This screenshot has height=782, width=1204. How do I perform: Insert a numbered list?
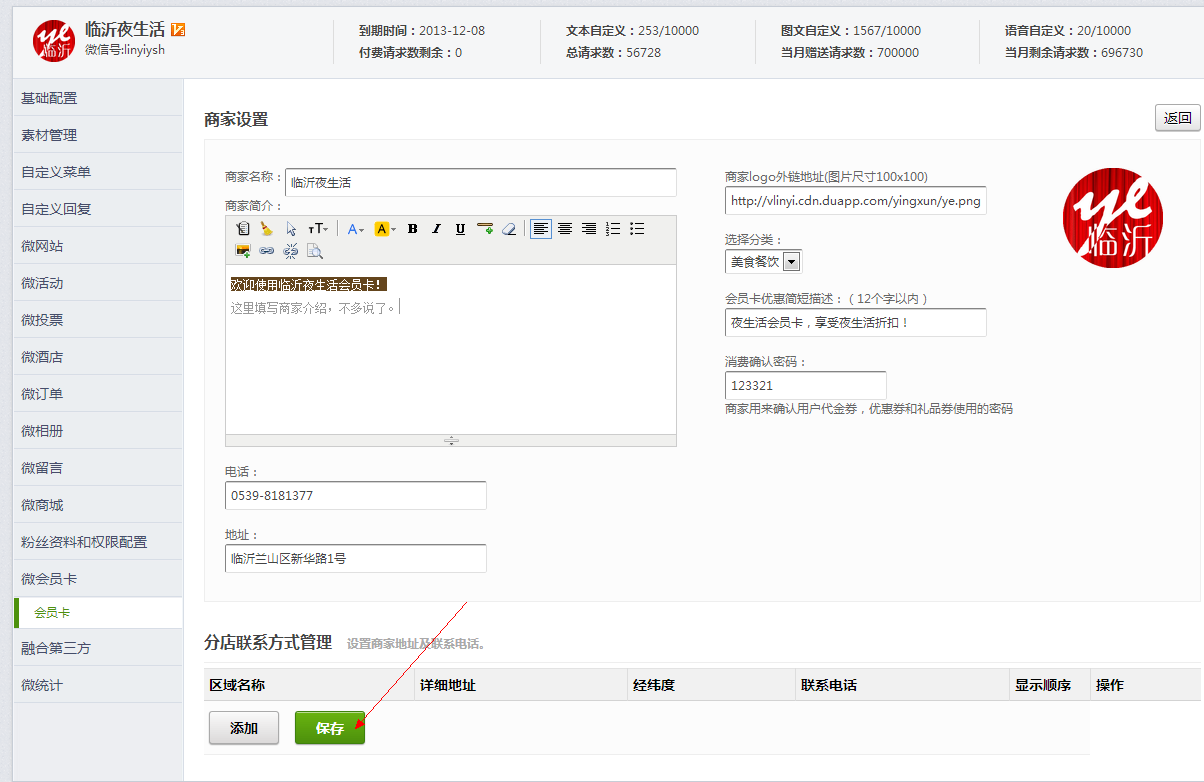(x=613, y=229)
